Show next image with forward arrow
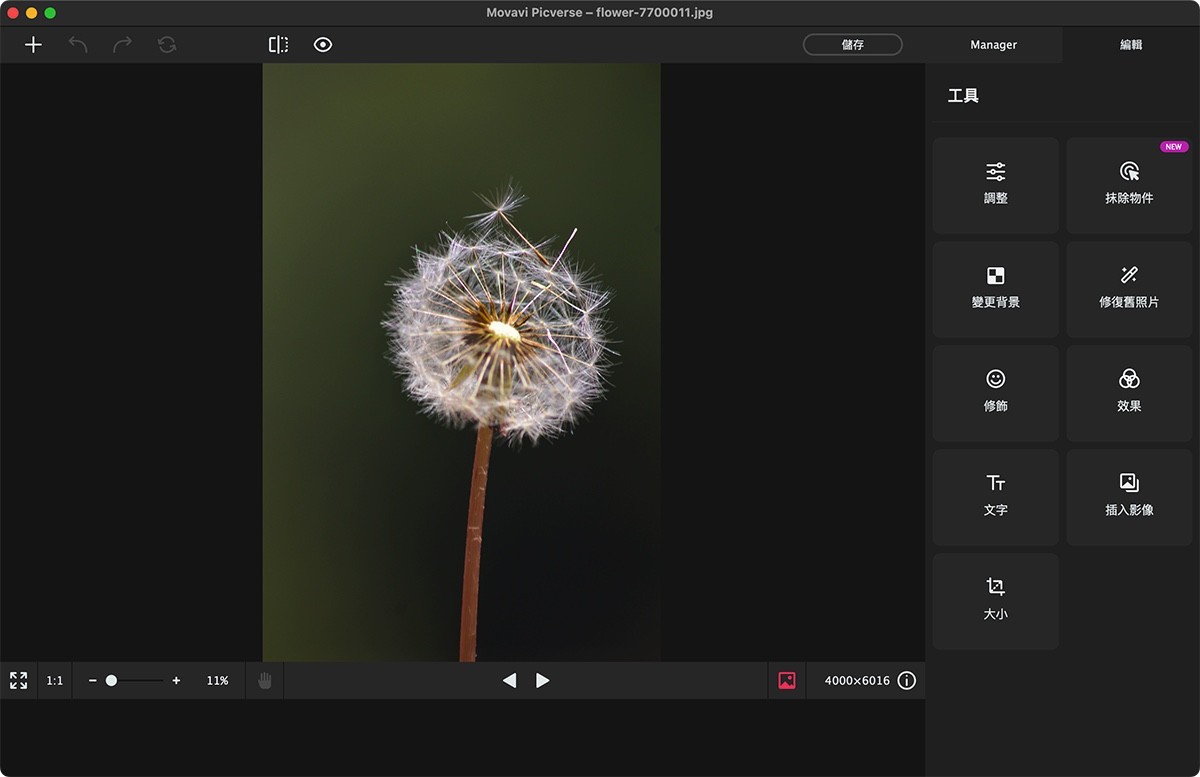The image size is (1200, 777). pyautogui.click(x=543, y=680)
